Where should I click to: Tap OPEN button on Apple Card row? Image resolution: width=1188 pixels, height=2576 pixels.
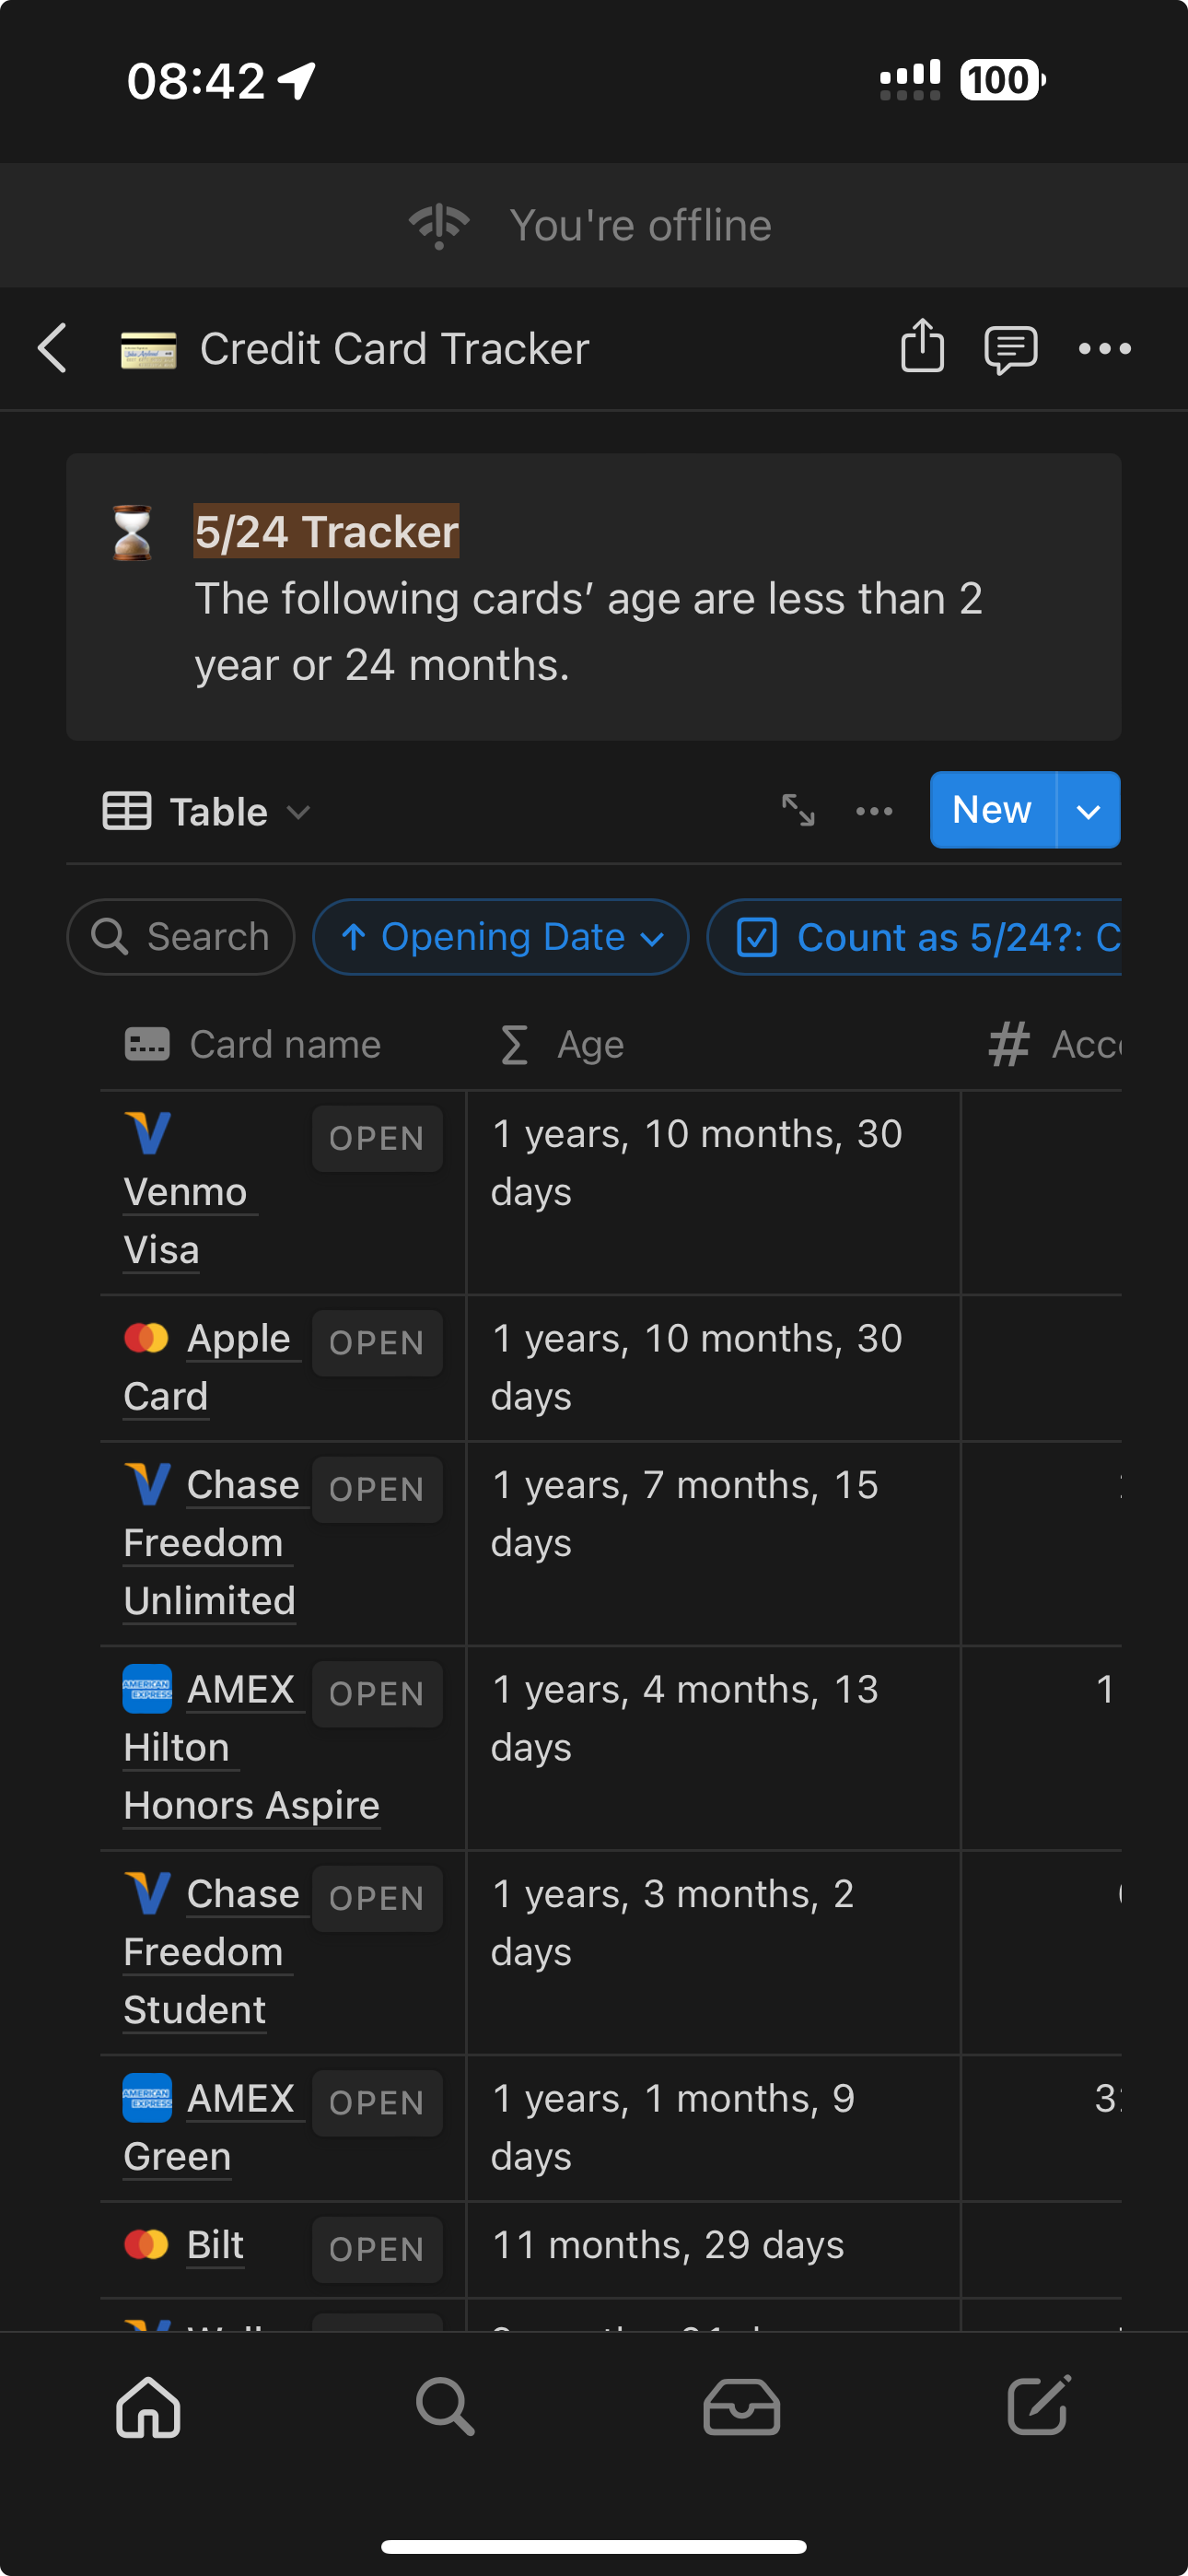tap(377, 1343)
